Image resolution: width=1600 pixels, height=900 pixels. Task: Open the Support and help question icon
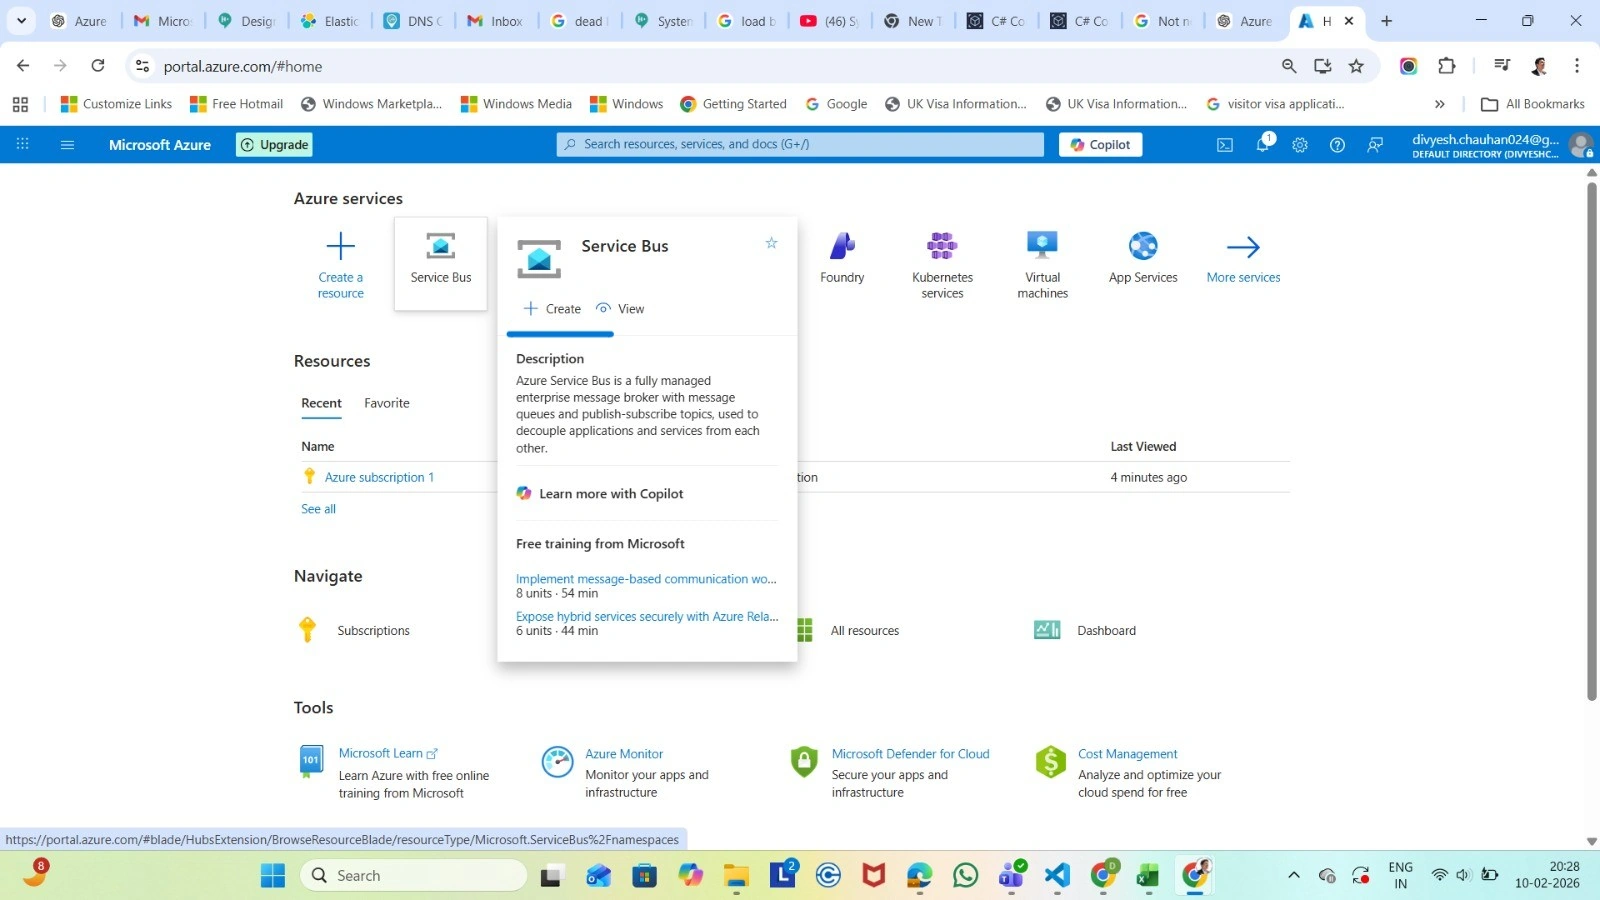click(1337, 145)
